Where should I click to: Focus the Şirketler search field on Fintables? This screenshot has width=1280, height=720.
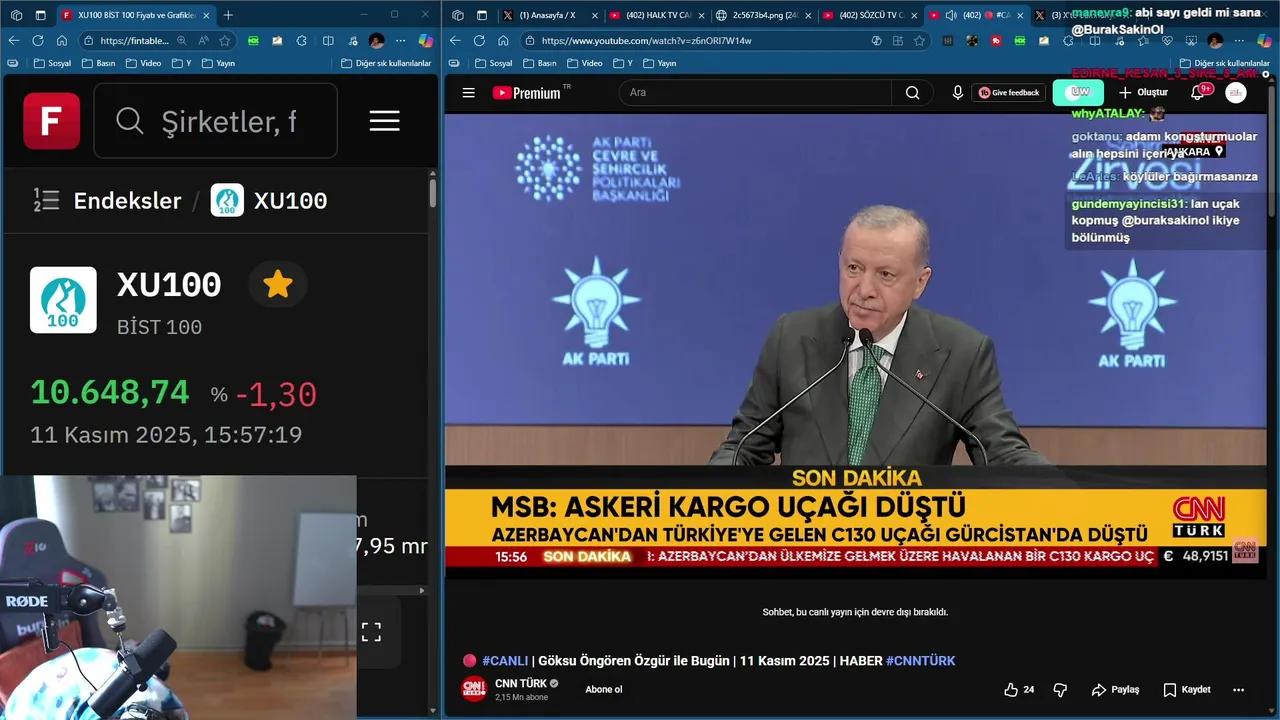[x=216, y=121]
